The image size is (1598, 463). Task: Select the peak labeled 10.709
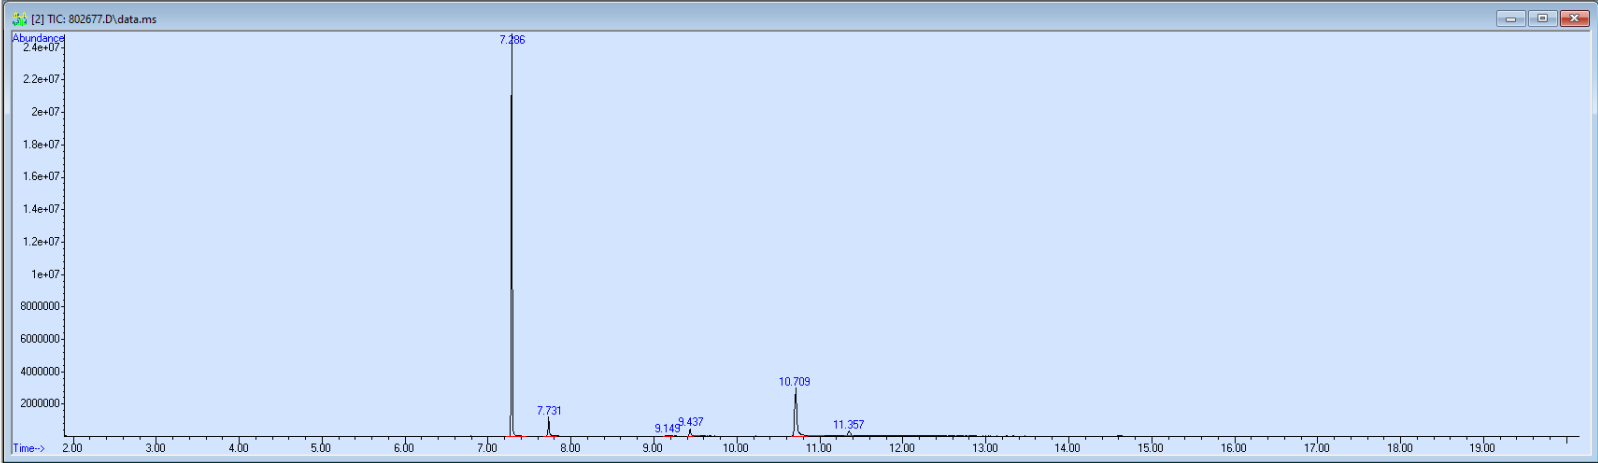[x=795, y=382]
